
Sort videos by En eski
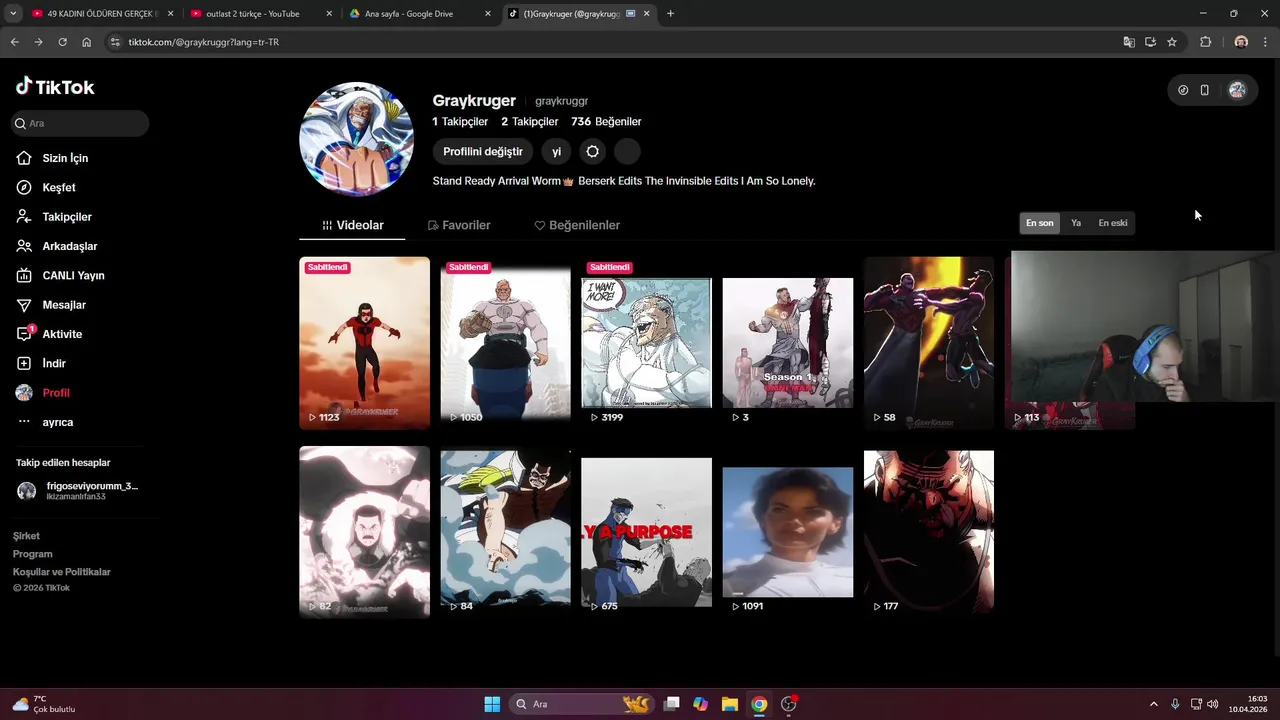(1113, 223)
